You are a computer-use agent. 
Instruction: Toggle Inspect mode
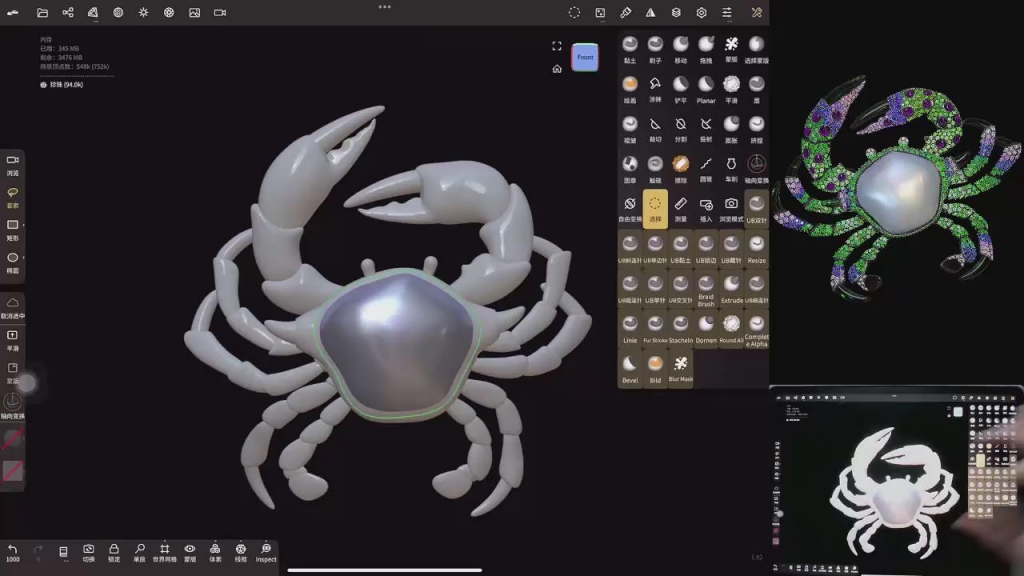266,552
